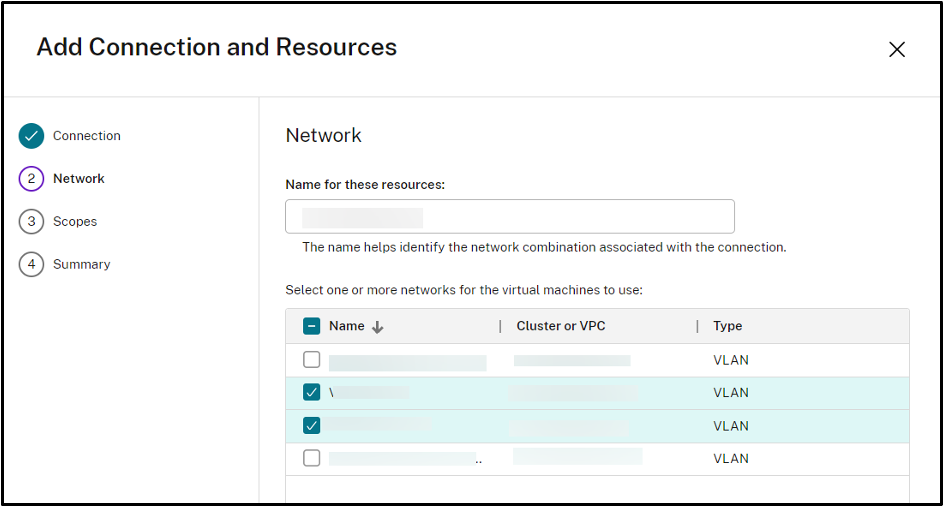Click the completed Connection step checkmark icon
Image resolution: width=944 pixels, height=506 pixels.
[31, 136]
